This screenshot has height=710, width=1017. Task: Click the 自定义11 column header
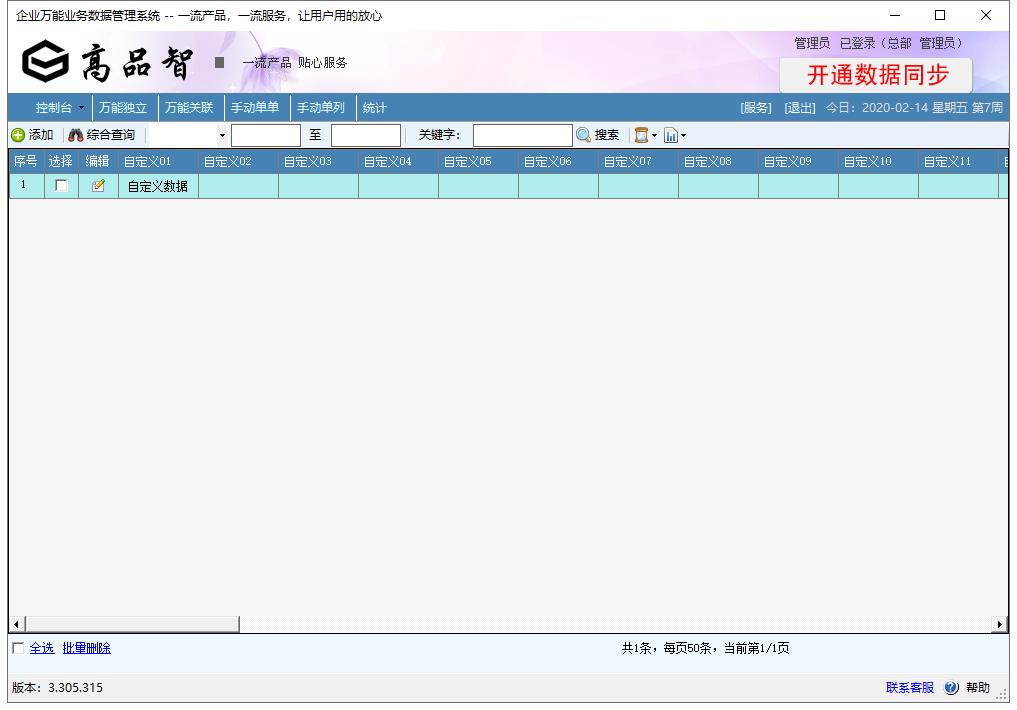pyautogui.click(x=958, y=161)
